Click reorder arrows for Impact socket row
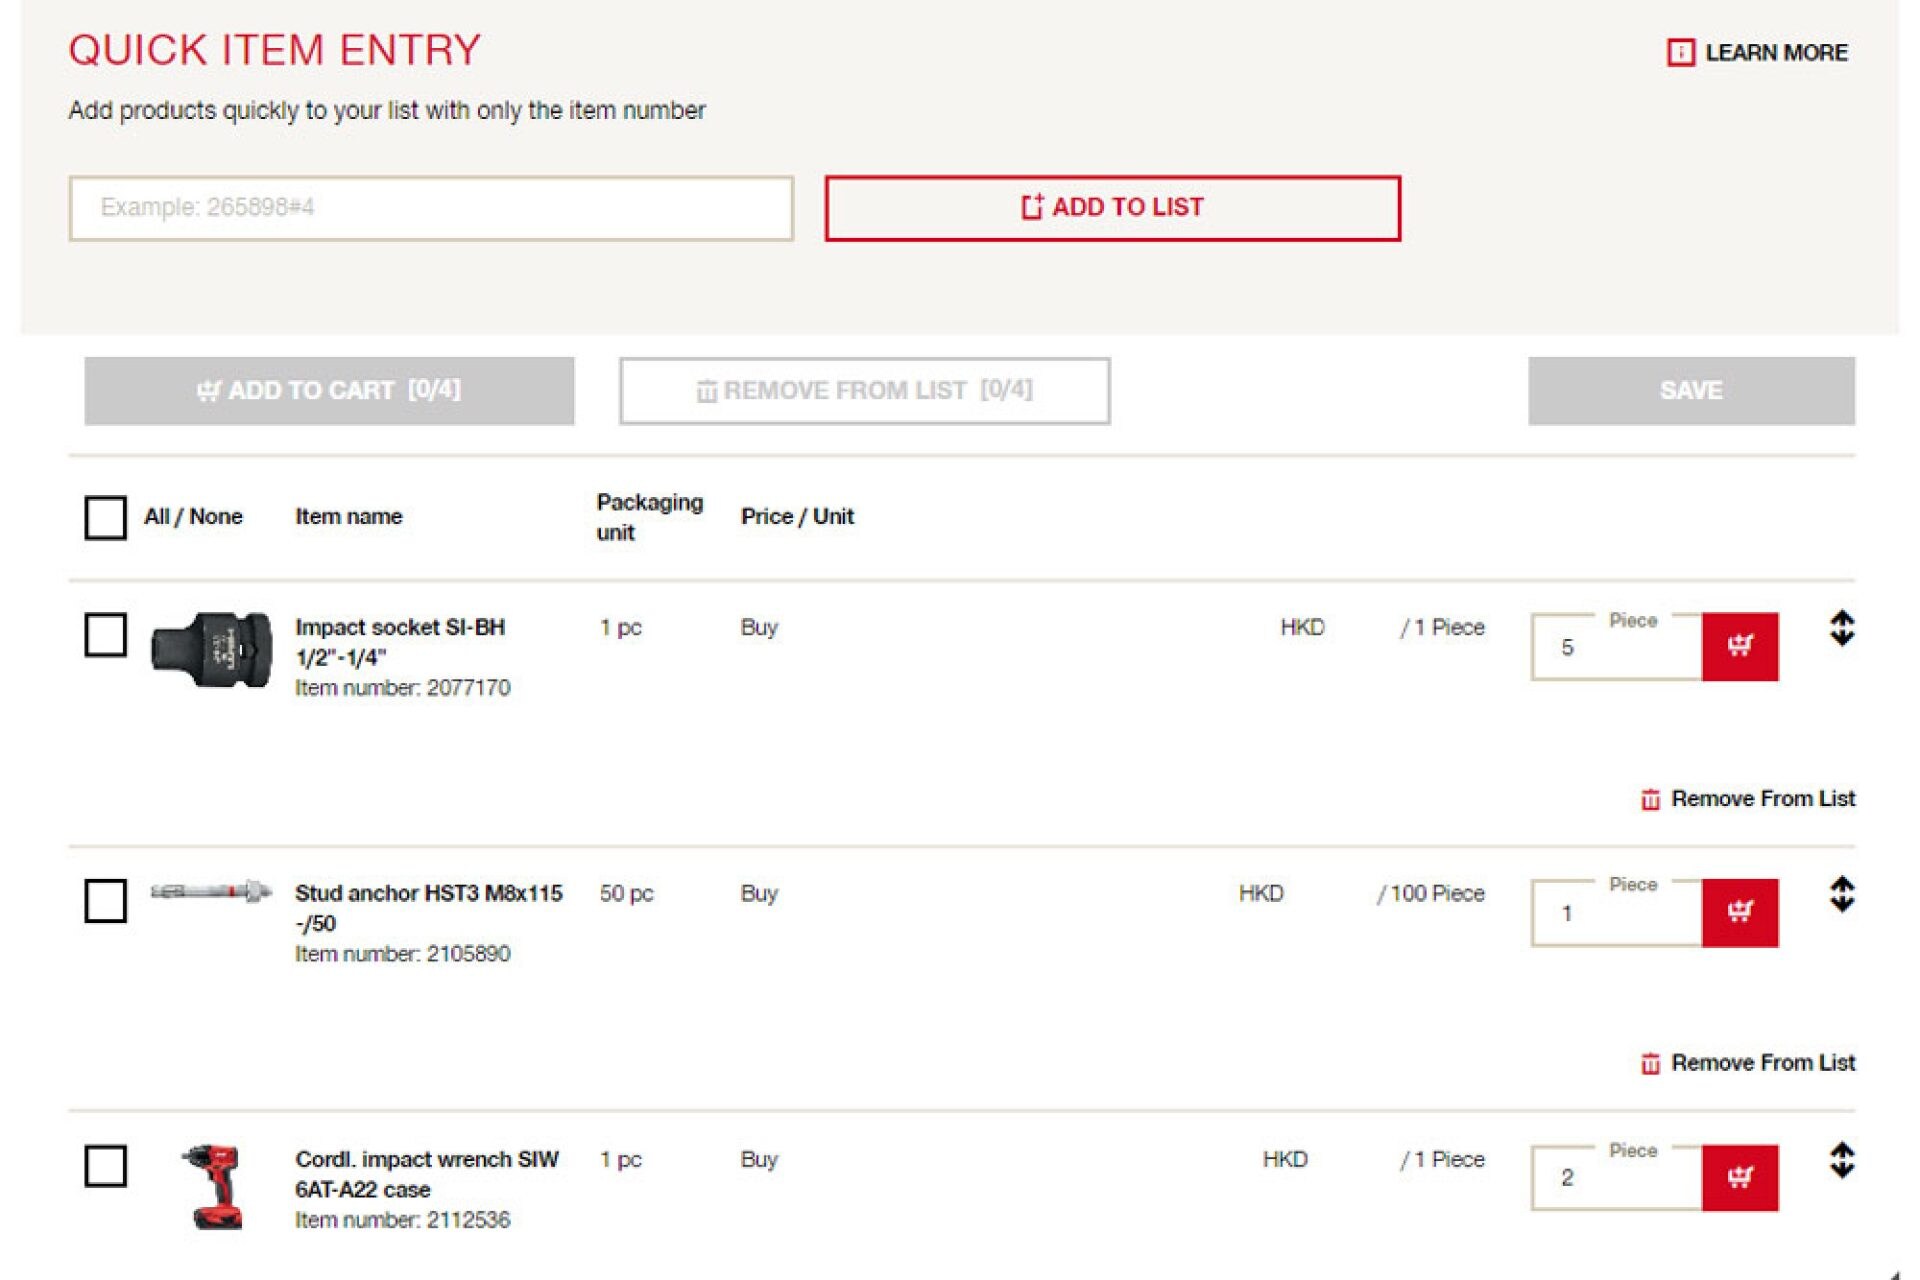Viewport: 1920px width, 1280px height. 1842,629
